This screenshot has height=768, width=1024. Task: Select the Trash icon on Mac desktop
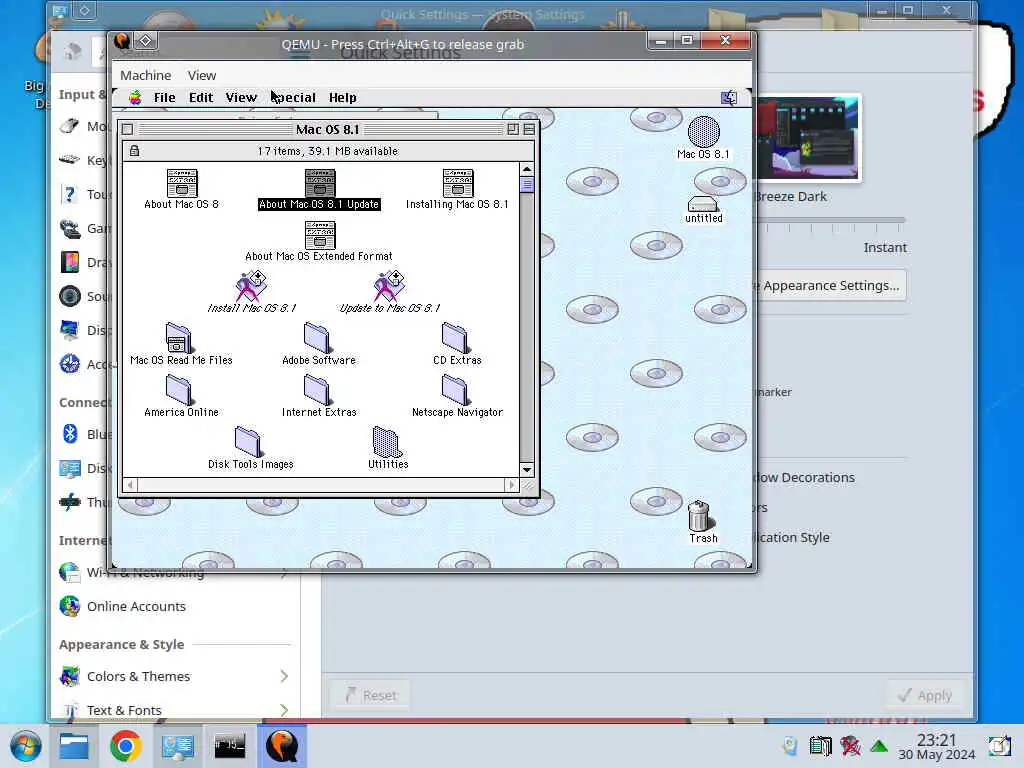(699, 515)
